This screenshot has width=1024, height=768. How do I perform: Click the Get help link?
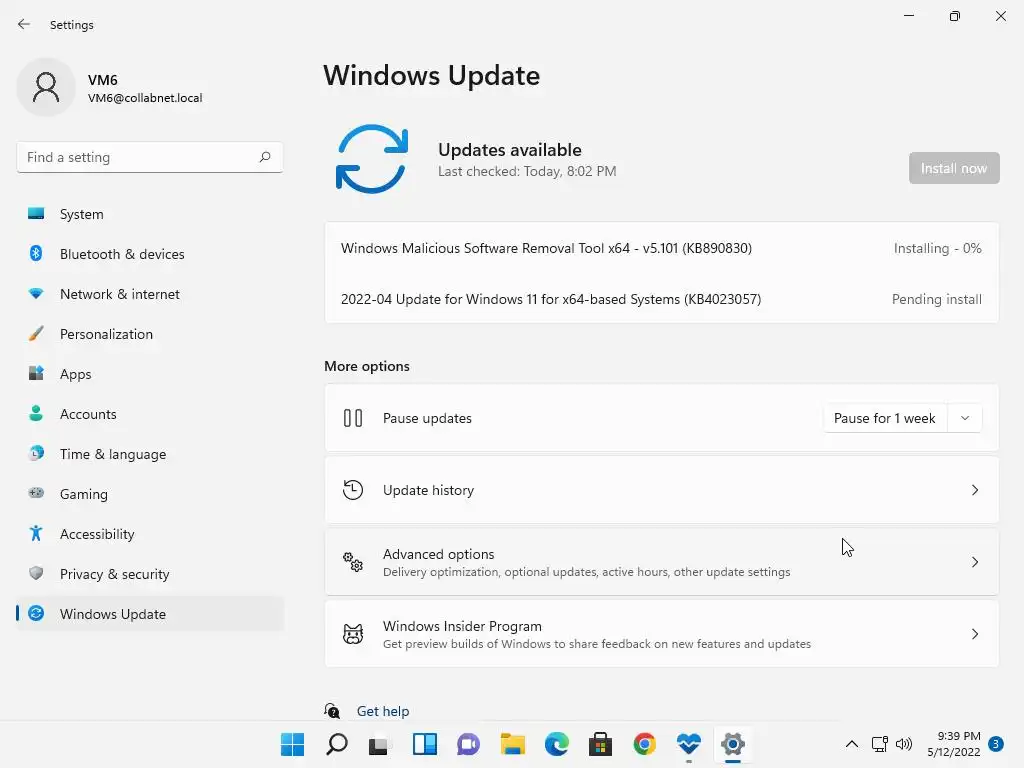pos(383,711)
